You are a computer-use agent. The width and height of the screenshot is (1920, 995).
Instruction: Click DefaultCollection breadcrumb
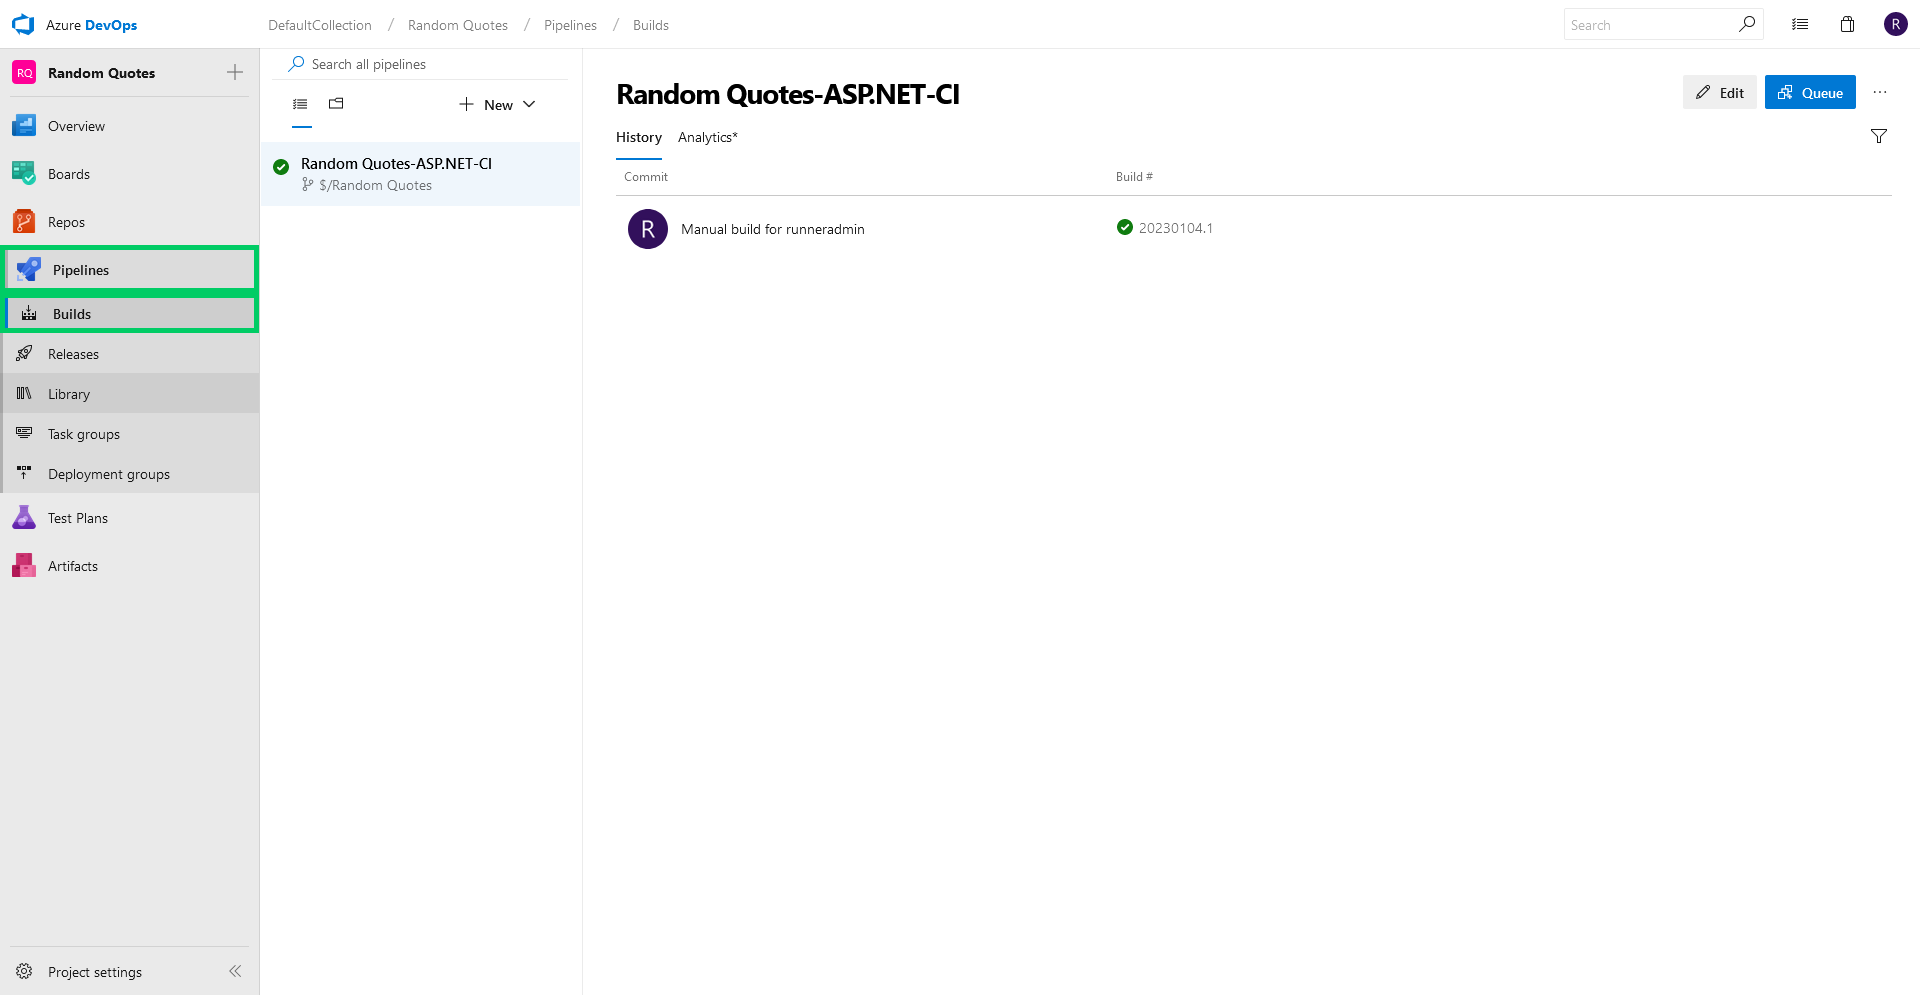[320, 25]
